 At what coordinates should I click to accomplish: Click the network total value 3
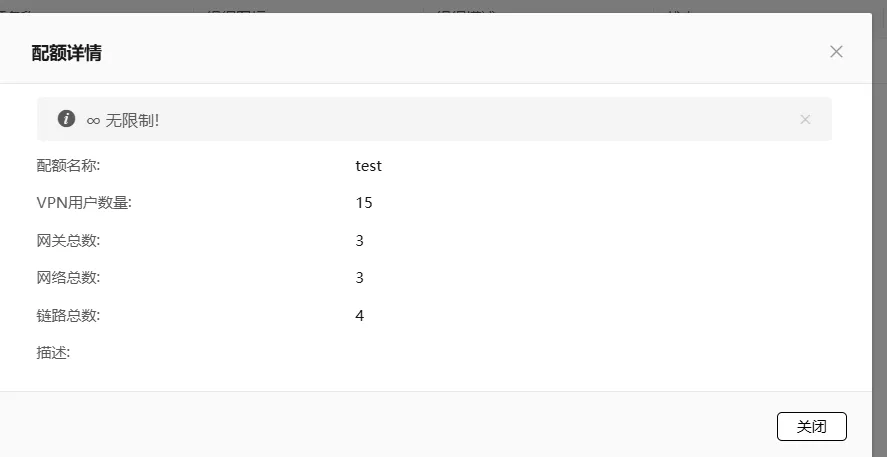(x=359, y=277)
